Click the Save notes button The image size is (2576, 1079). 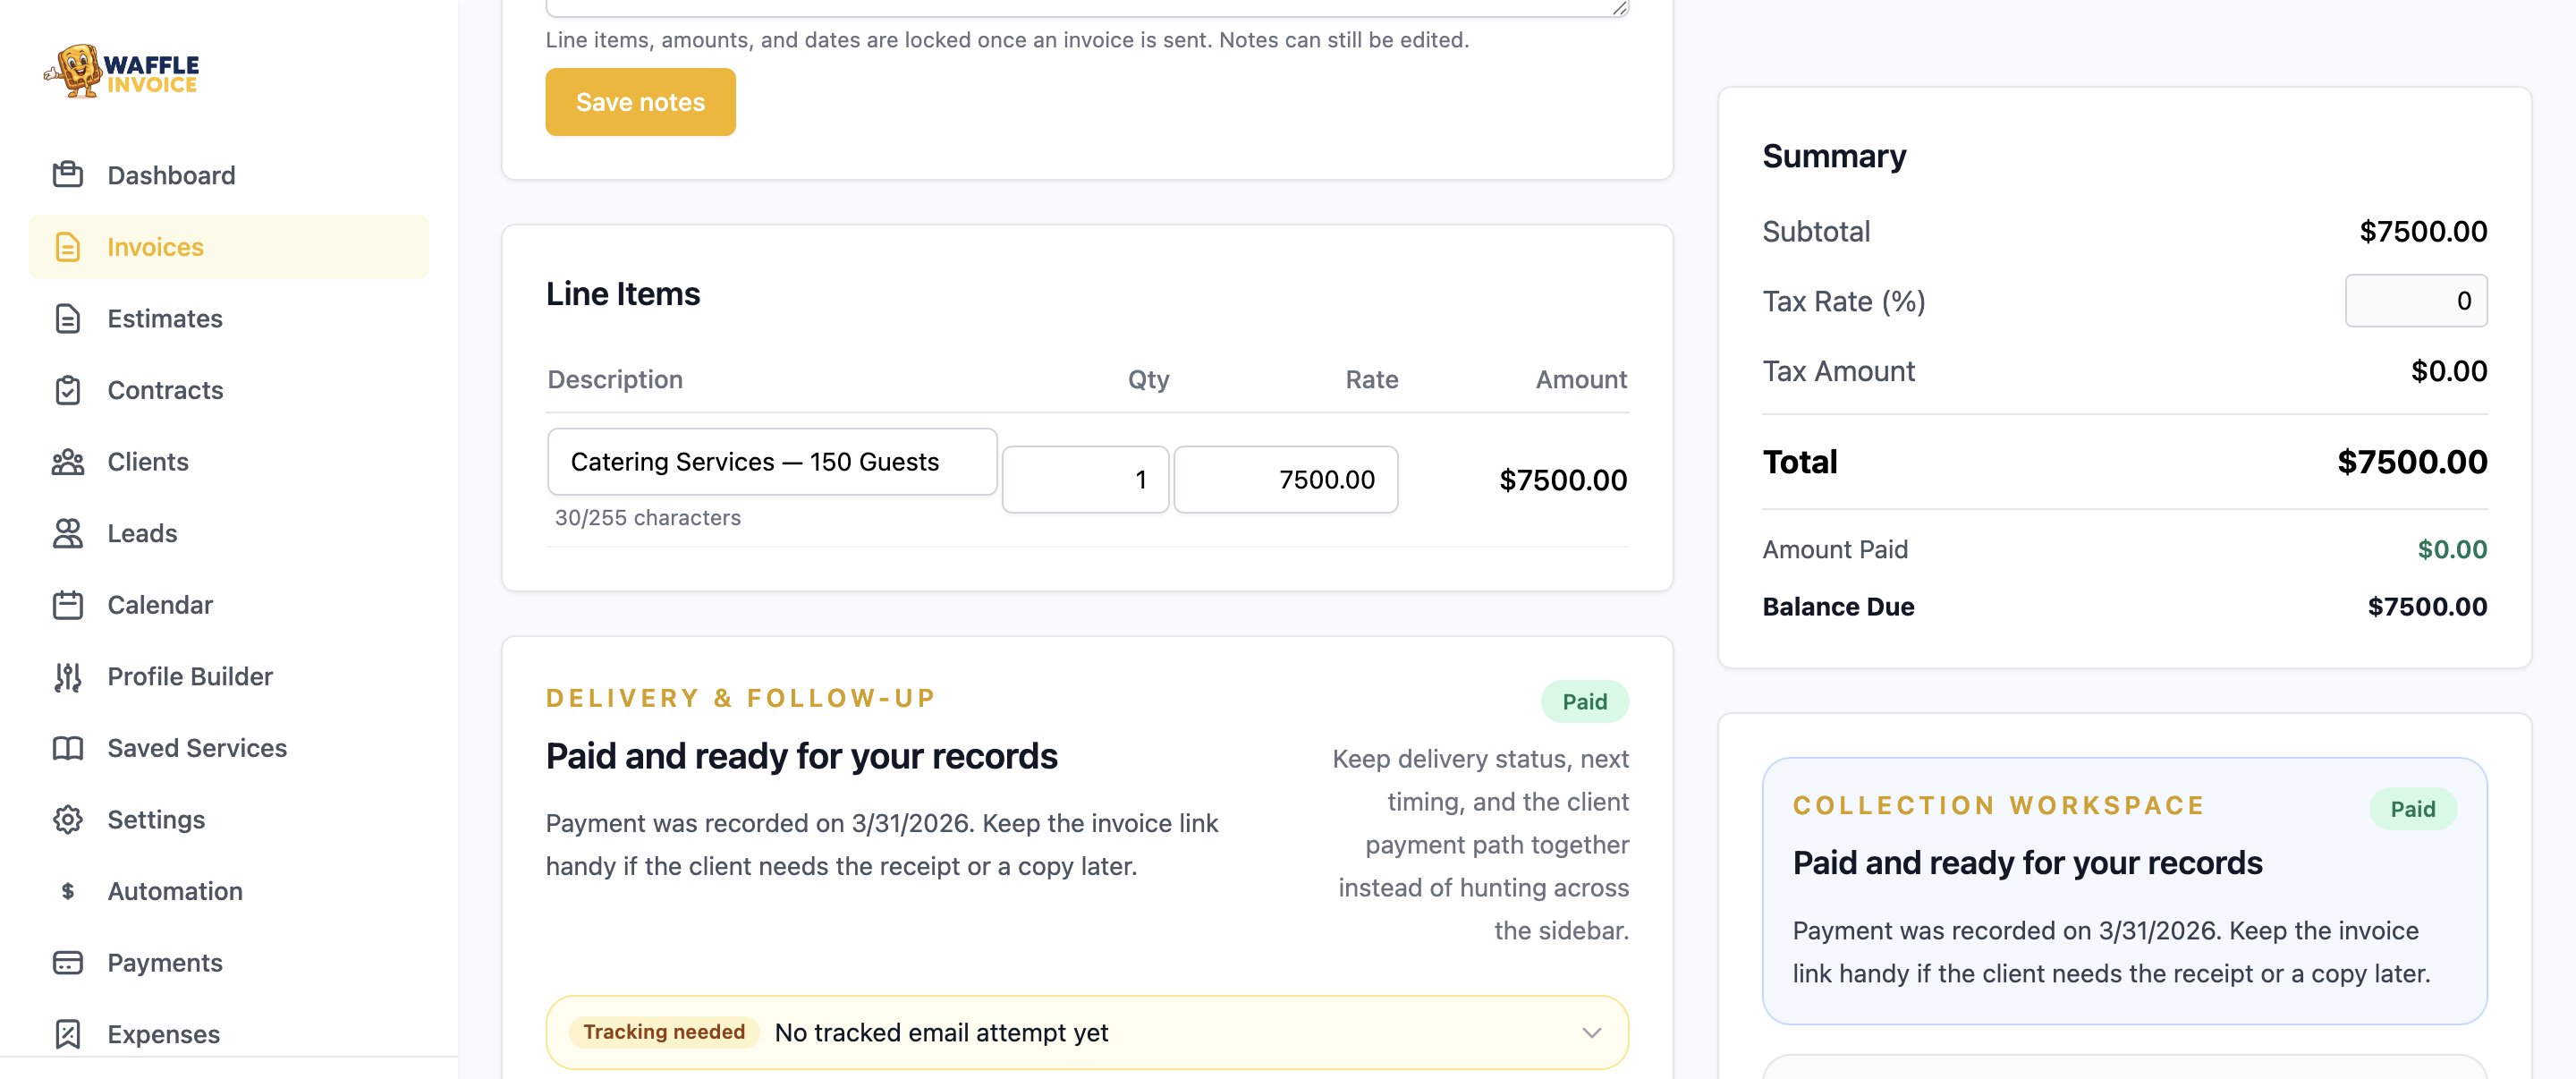click(x=640, y=102)
